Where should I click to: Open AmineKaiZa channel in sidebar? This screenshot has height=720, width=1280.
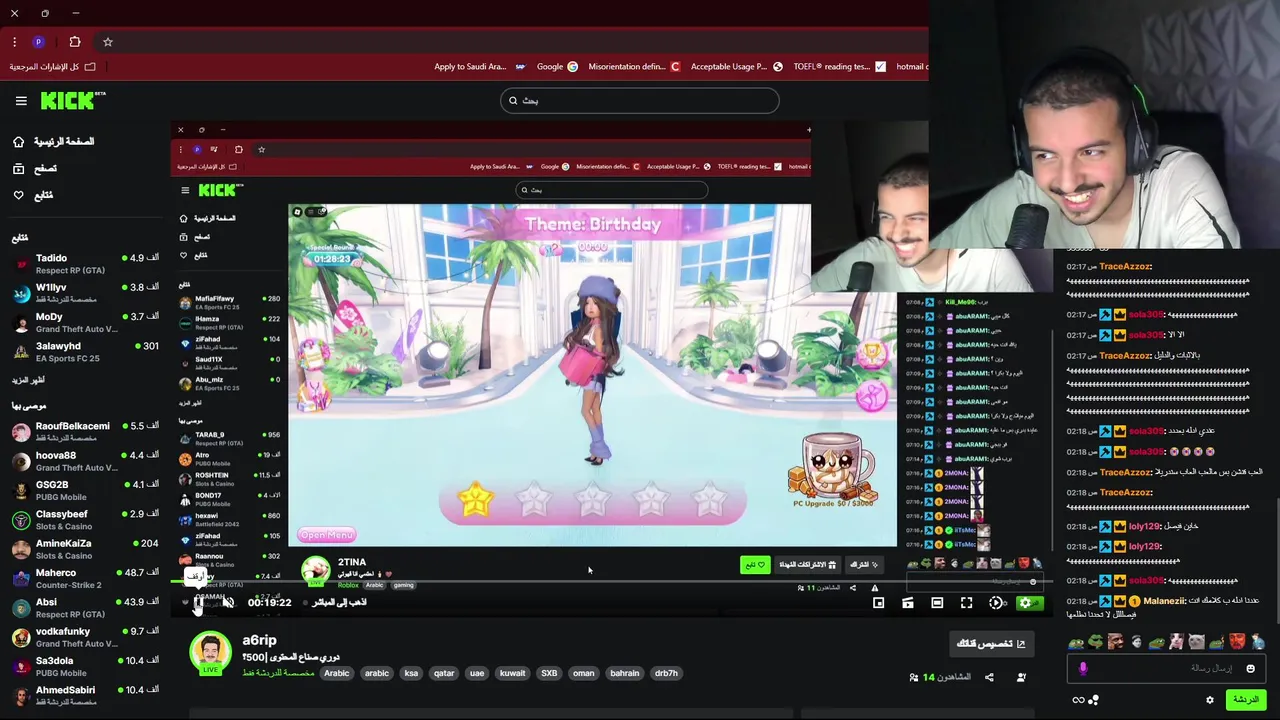coord(85,549)
